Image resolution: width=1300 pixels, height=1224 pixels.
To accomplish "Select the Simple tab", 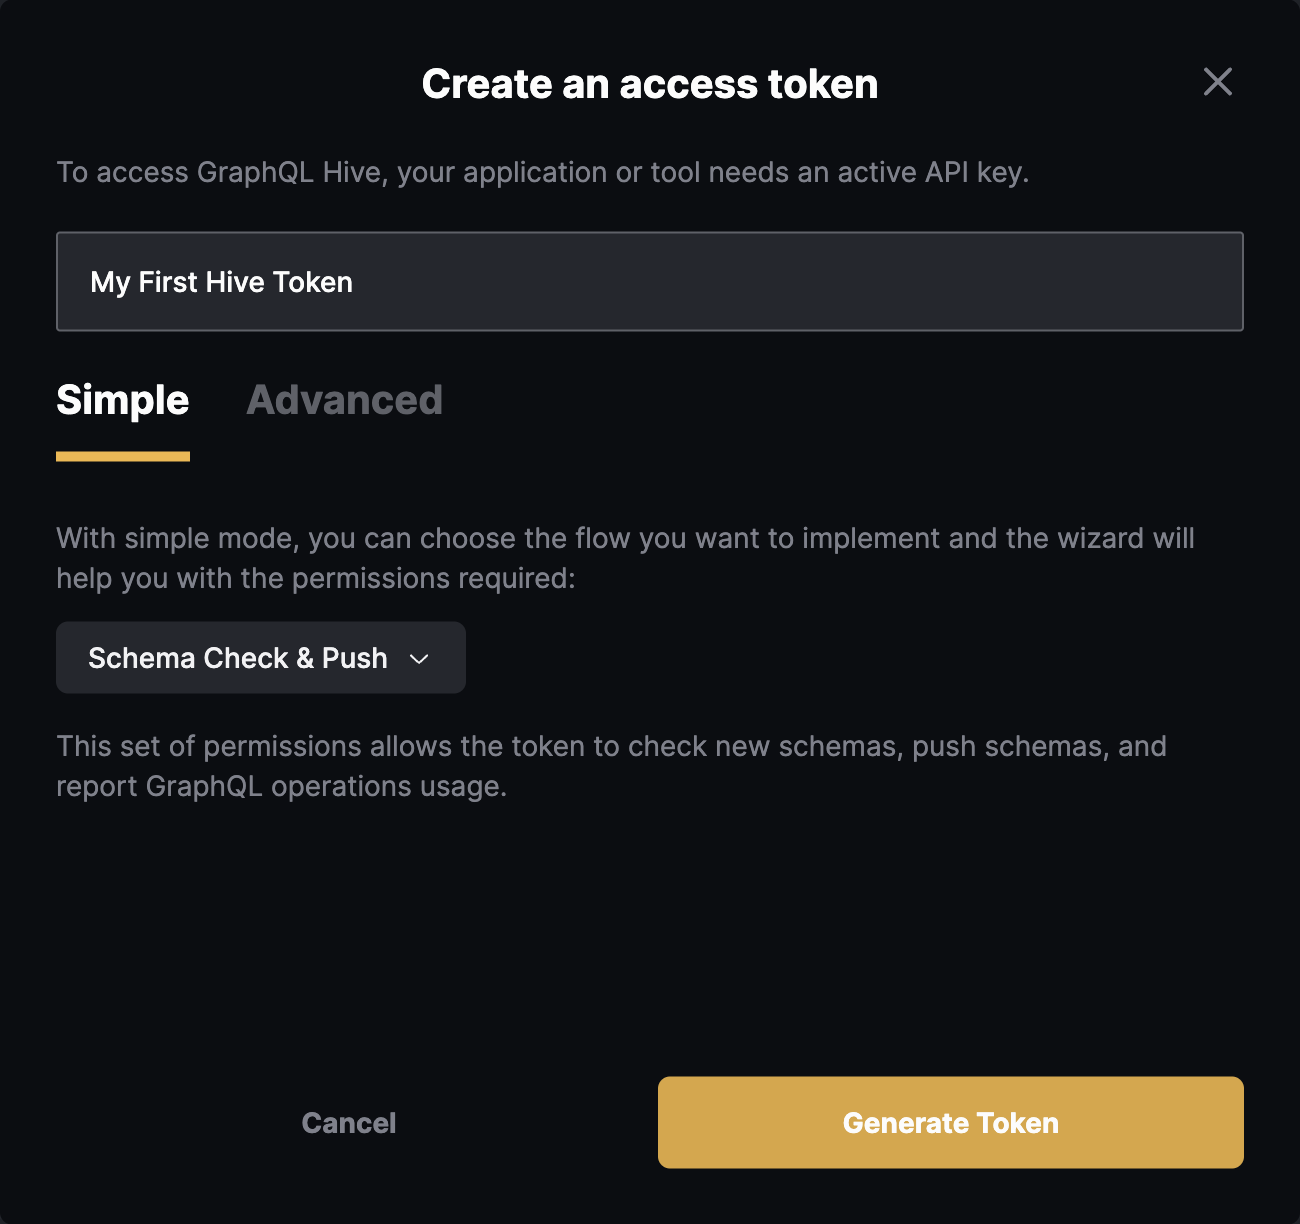I will coord(122,400).
